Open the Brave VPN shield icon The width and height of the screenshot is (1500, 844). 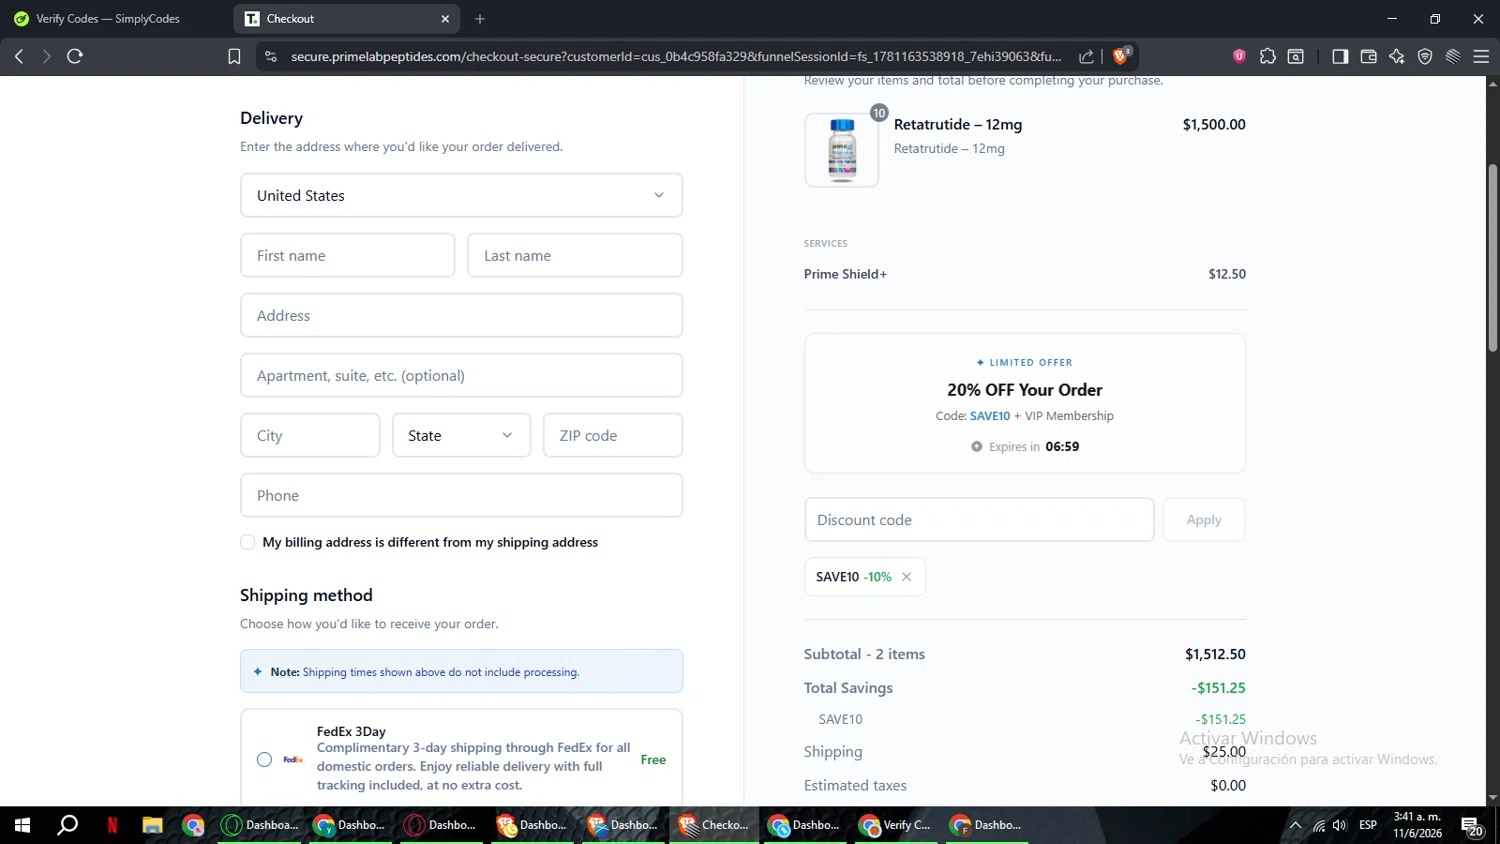(1425, 56)
